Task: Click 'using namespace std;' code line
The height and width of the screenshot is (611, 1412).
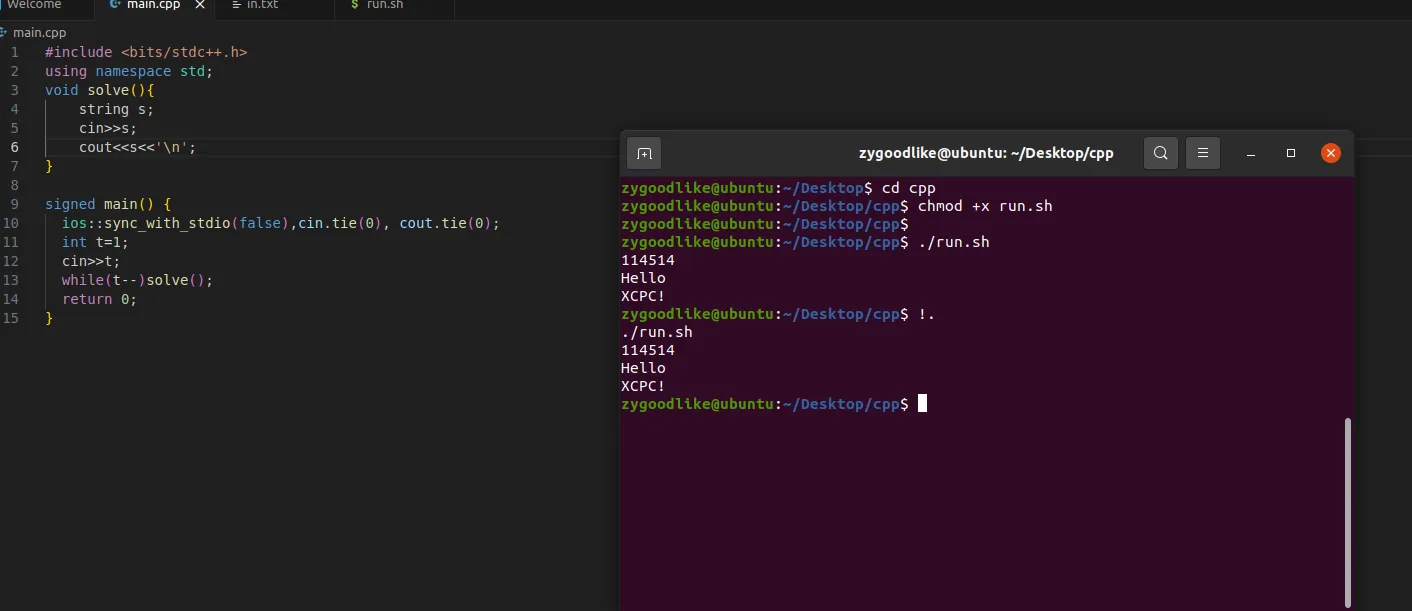Action: coord(129,71)
